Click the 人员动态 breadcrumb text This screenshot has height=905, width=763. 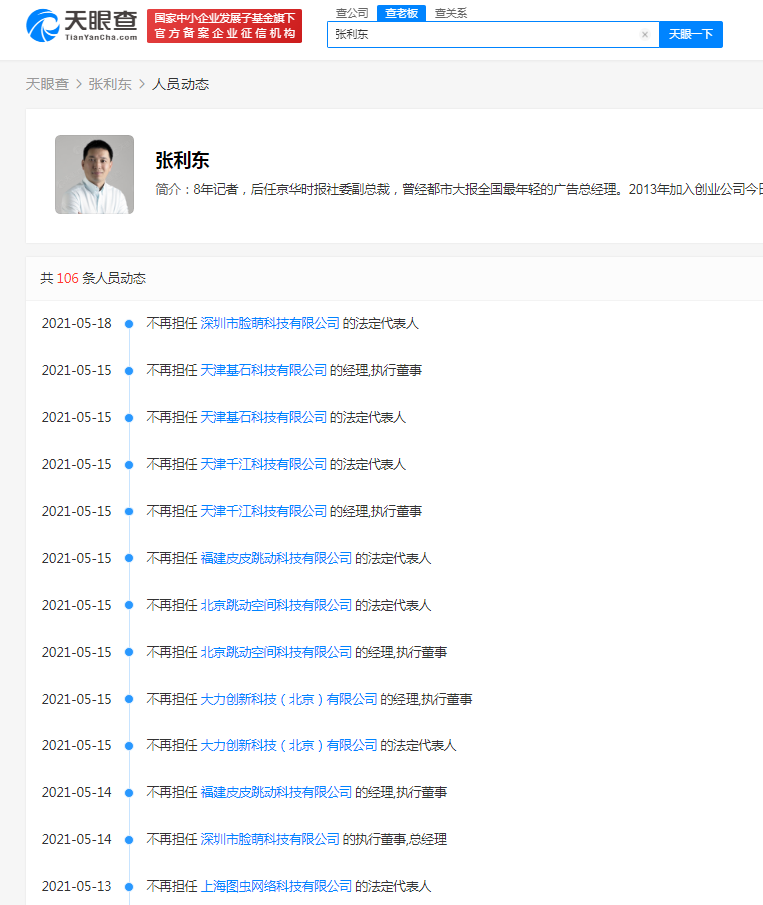(181, 84)
